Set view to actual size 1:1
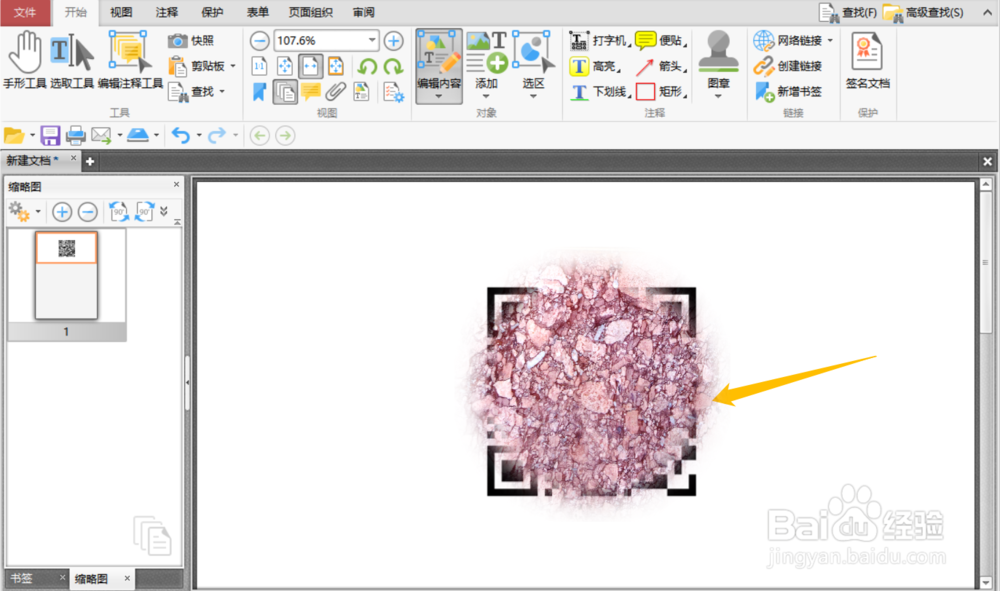Screen dimensions: 1000x591 pos(259,66)
